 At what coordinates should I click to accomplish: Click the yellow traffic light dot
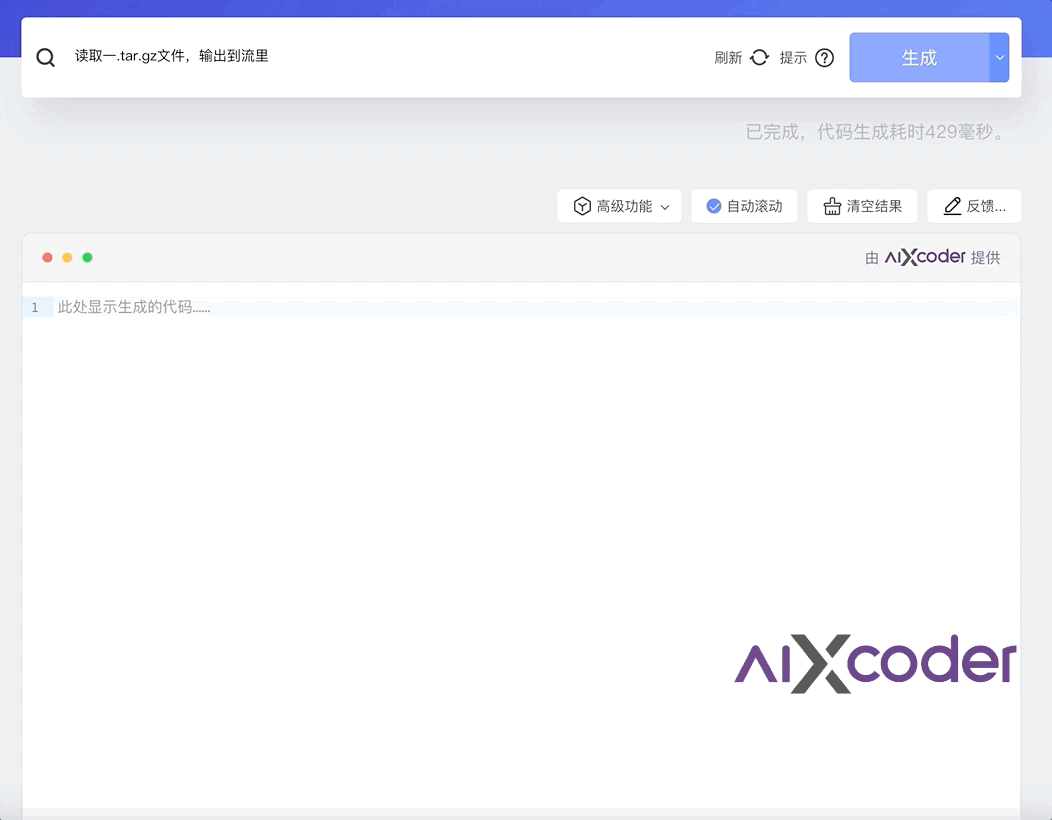click(67, 257)
